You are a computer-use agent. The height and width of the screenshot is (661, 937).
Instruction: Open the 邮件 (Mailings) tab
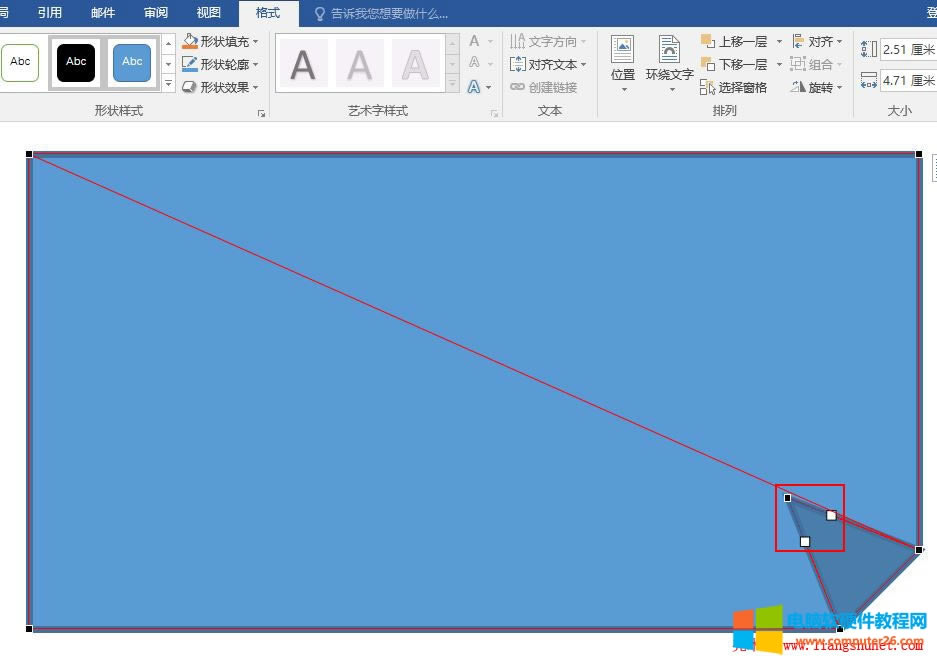coord(103,13)
